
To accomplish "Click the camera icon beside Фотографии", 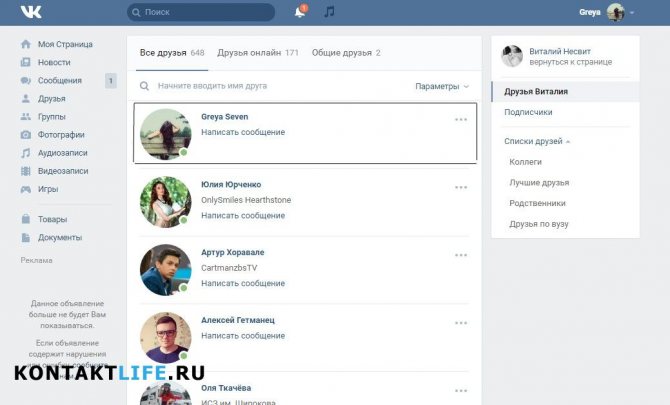I will coord(26,135).
